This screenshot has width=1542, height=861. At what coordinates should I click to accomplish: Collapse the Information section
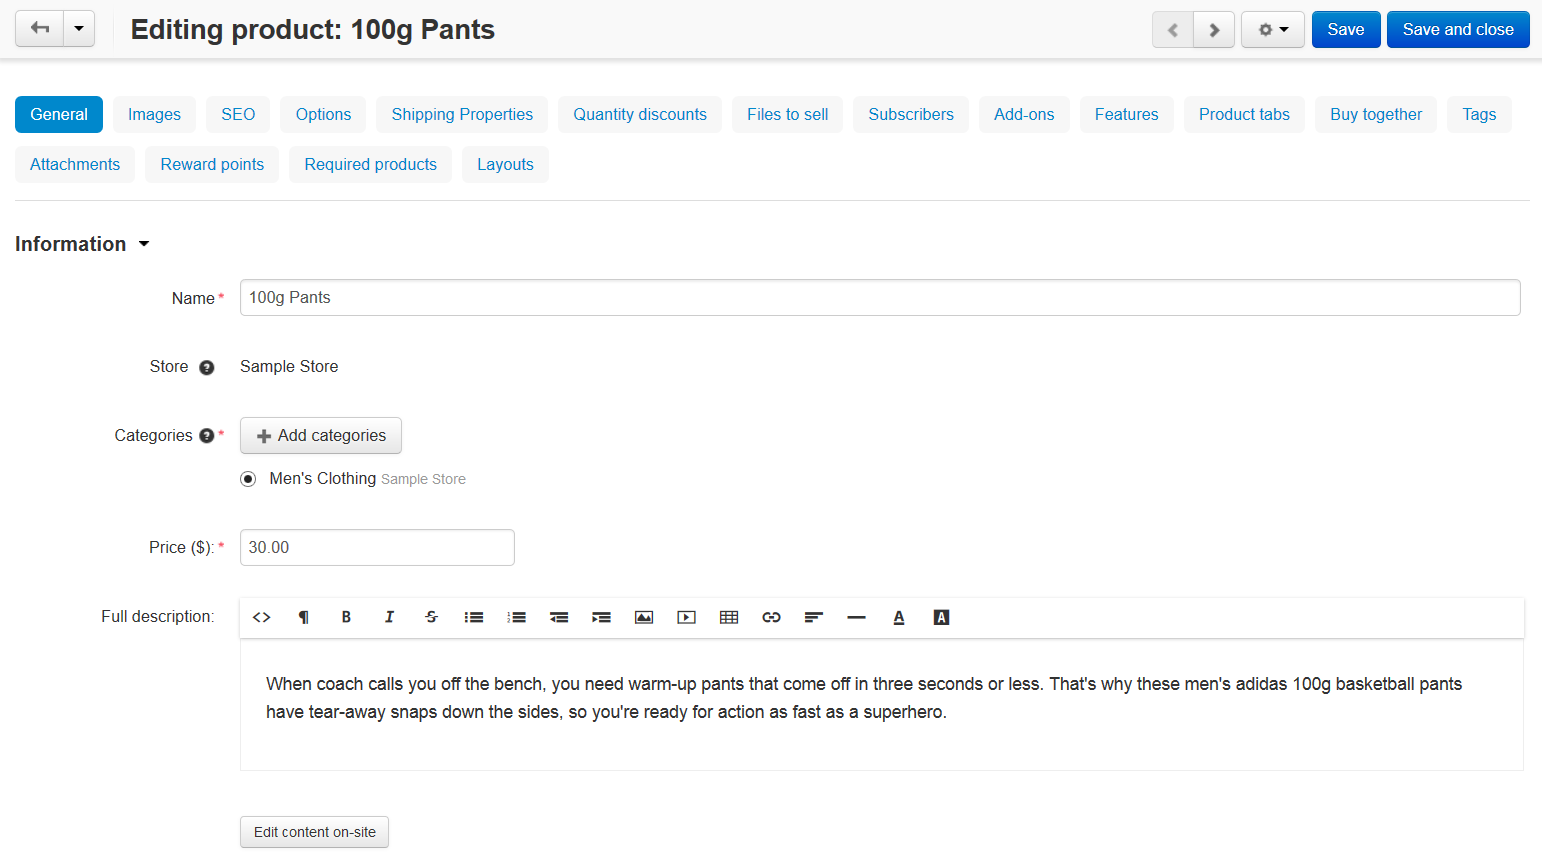click(x=82, y=244)
